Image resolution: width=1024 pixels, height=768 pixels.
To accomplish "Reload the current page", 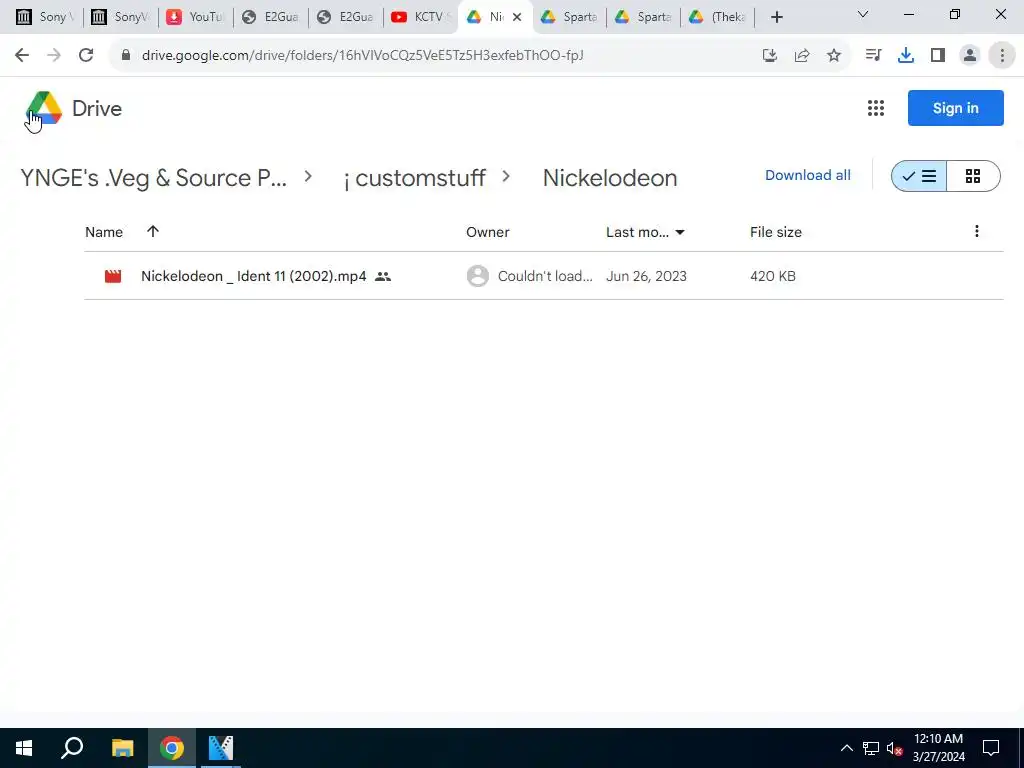I will tap(86, 56).
